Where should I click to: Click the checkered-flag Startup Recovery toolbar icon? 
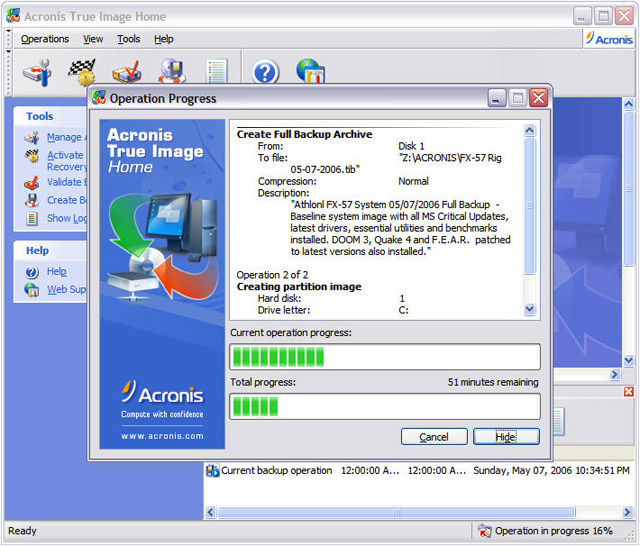pyautogui.click(x=82, y=72)
